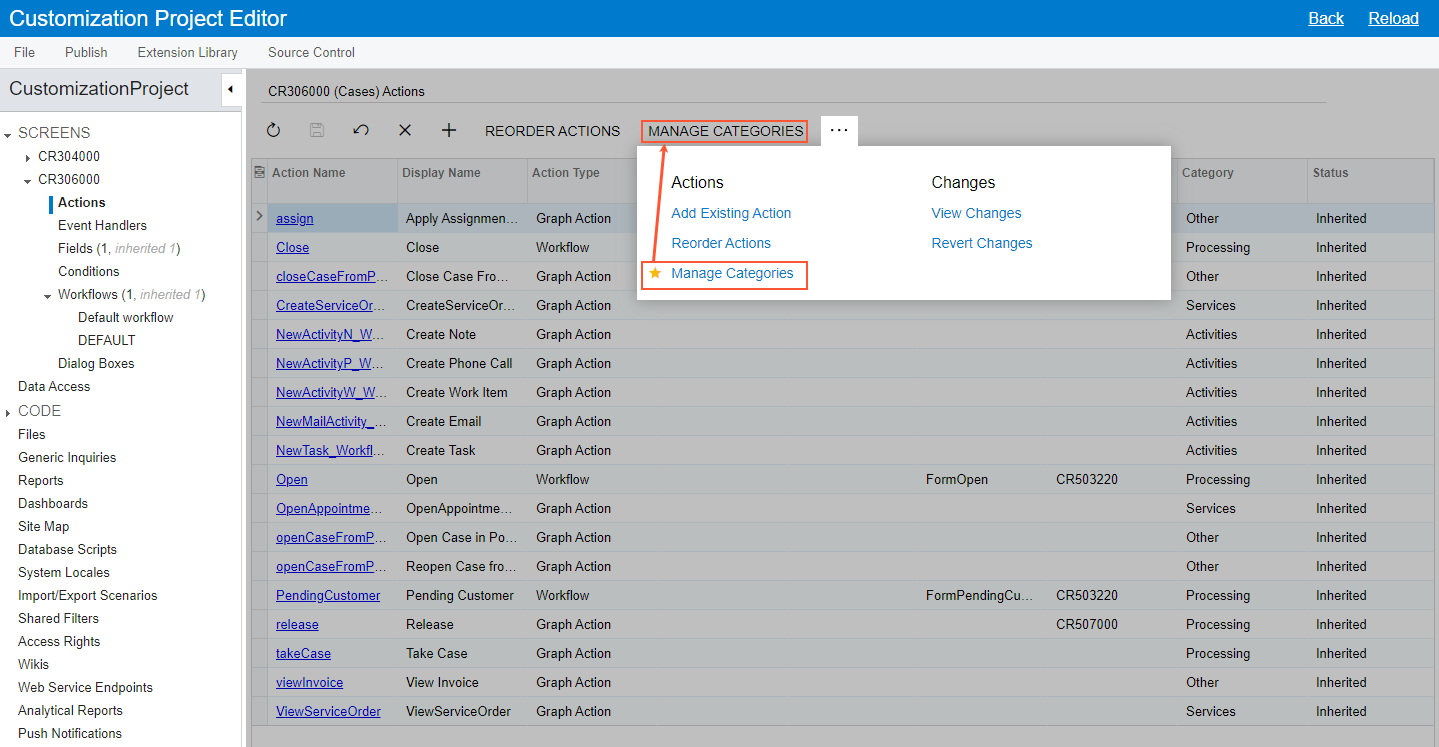
Task: Click the Refresh icon in the toolbar
Action: pyautogui.click(x=273, y=130)
